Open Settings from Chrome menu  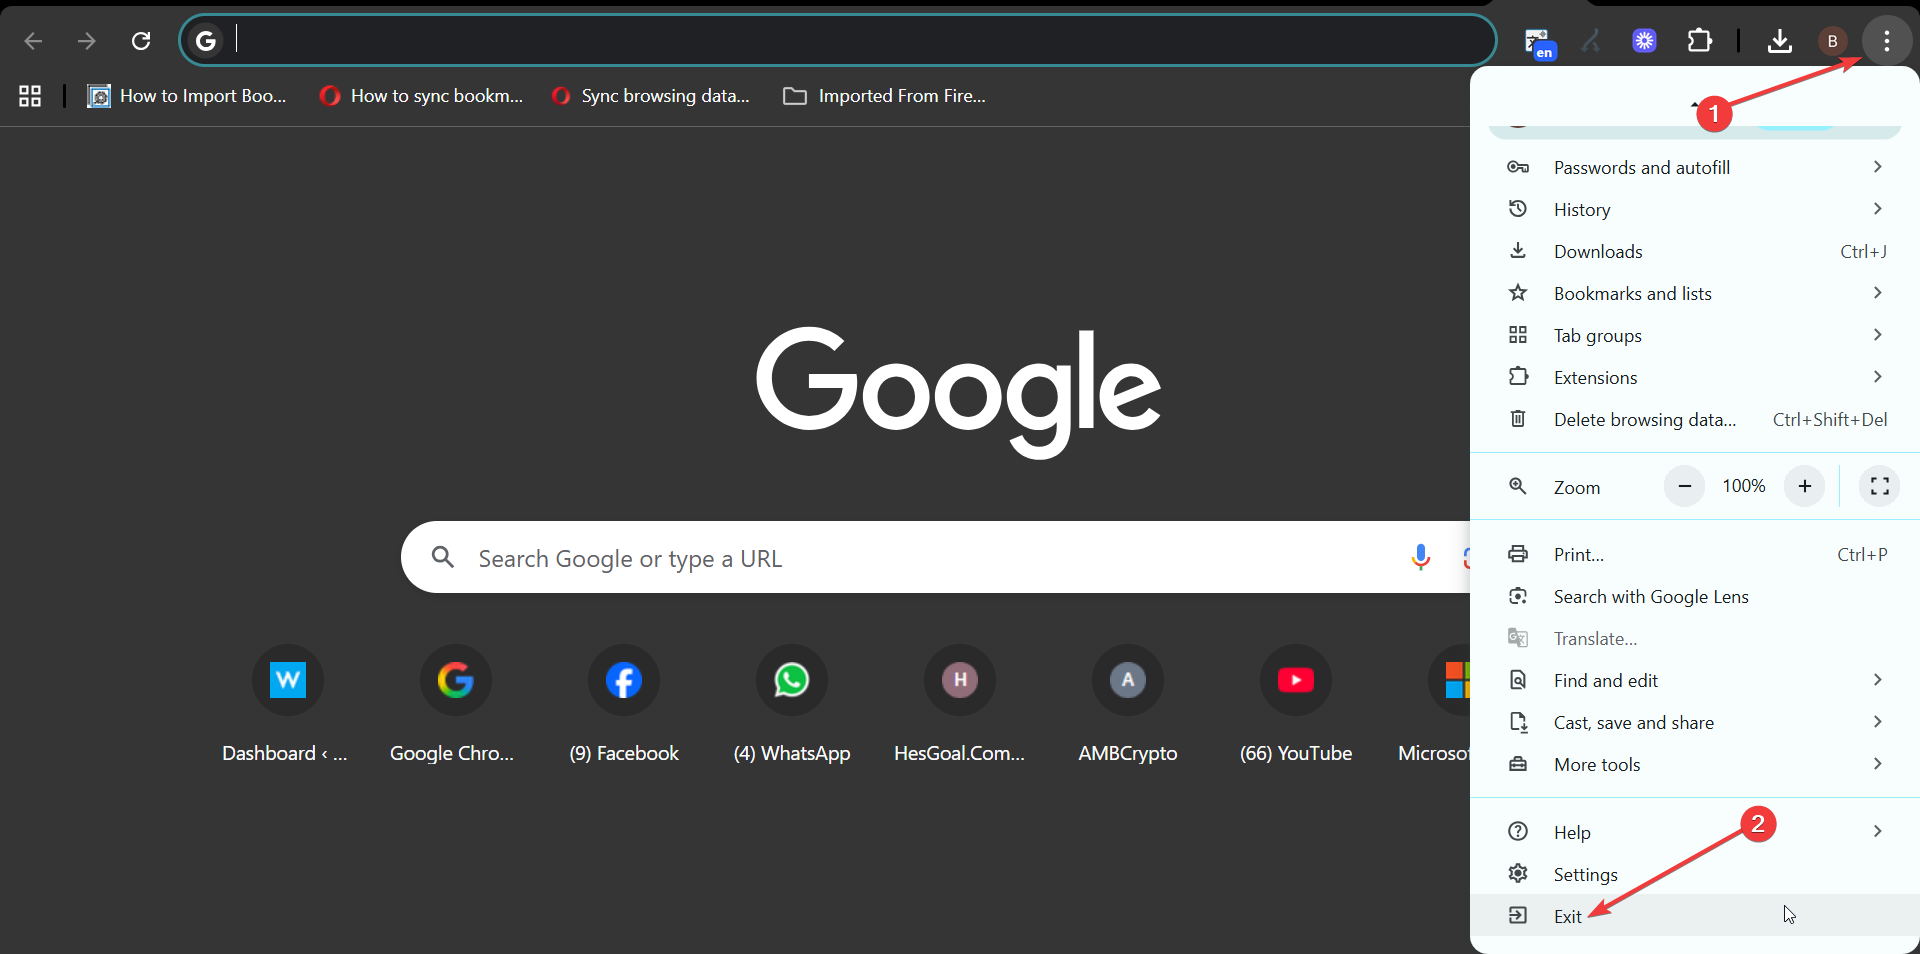(x=1695, y=875)
